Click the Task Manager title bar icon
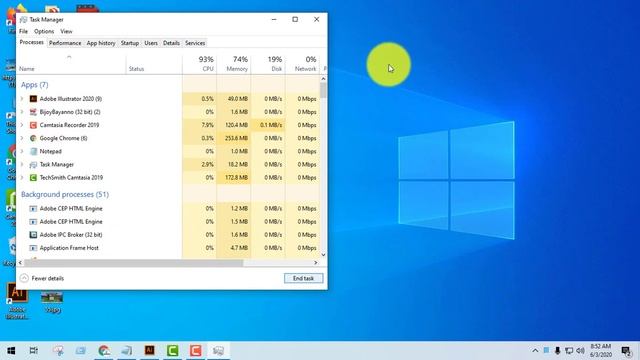This screenshot has height=360, width=640. tap(24, 20)
